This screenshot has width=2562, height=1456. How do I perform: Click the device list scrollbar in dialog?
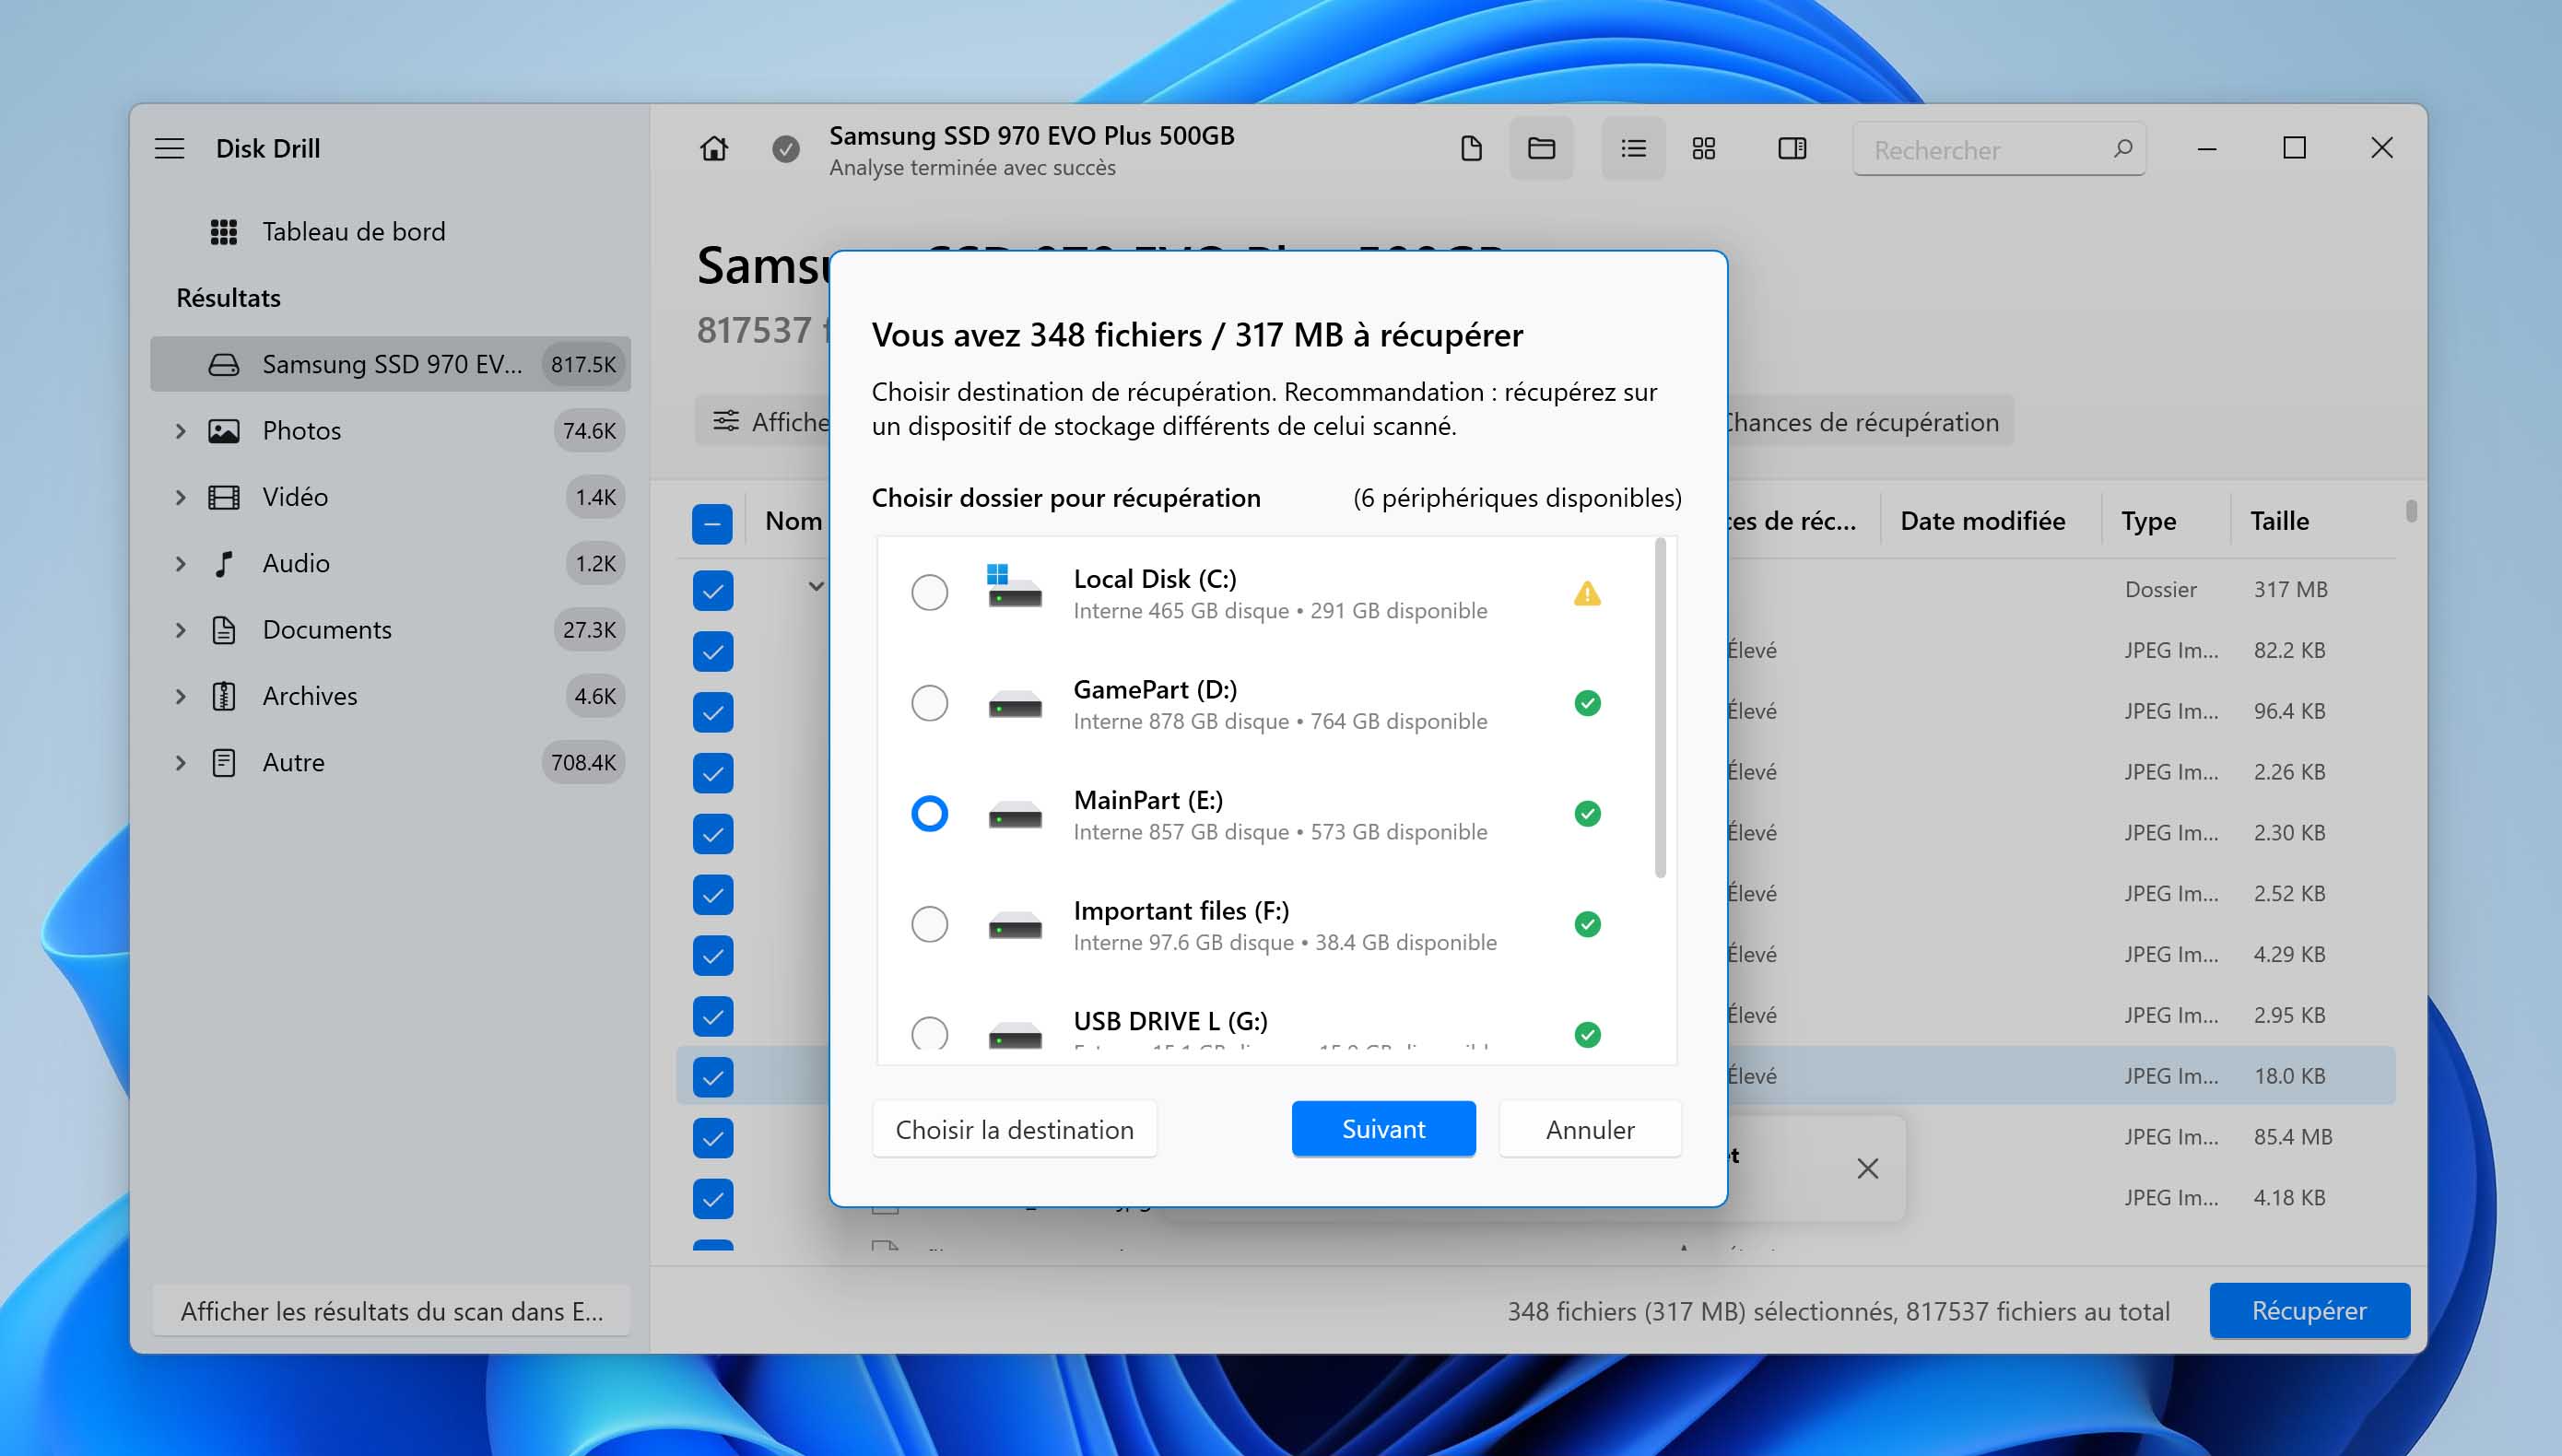[1660, 708]
